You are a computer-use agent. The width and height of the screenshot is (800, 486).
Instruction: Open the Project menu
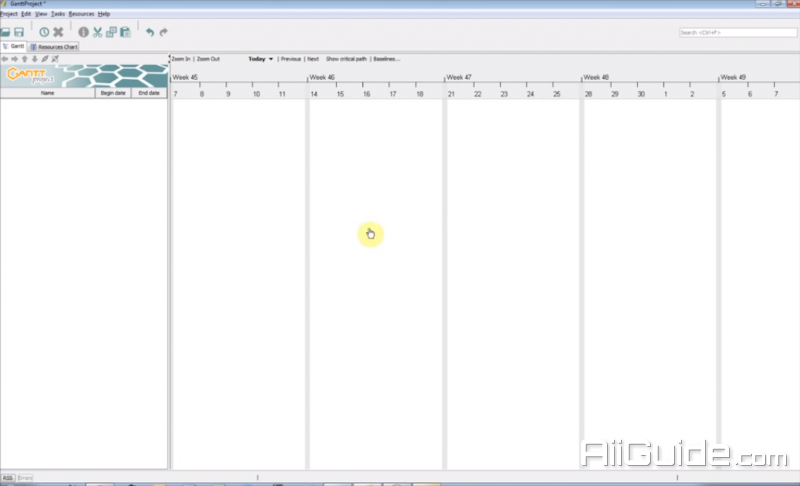coord(9,14)
